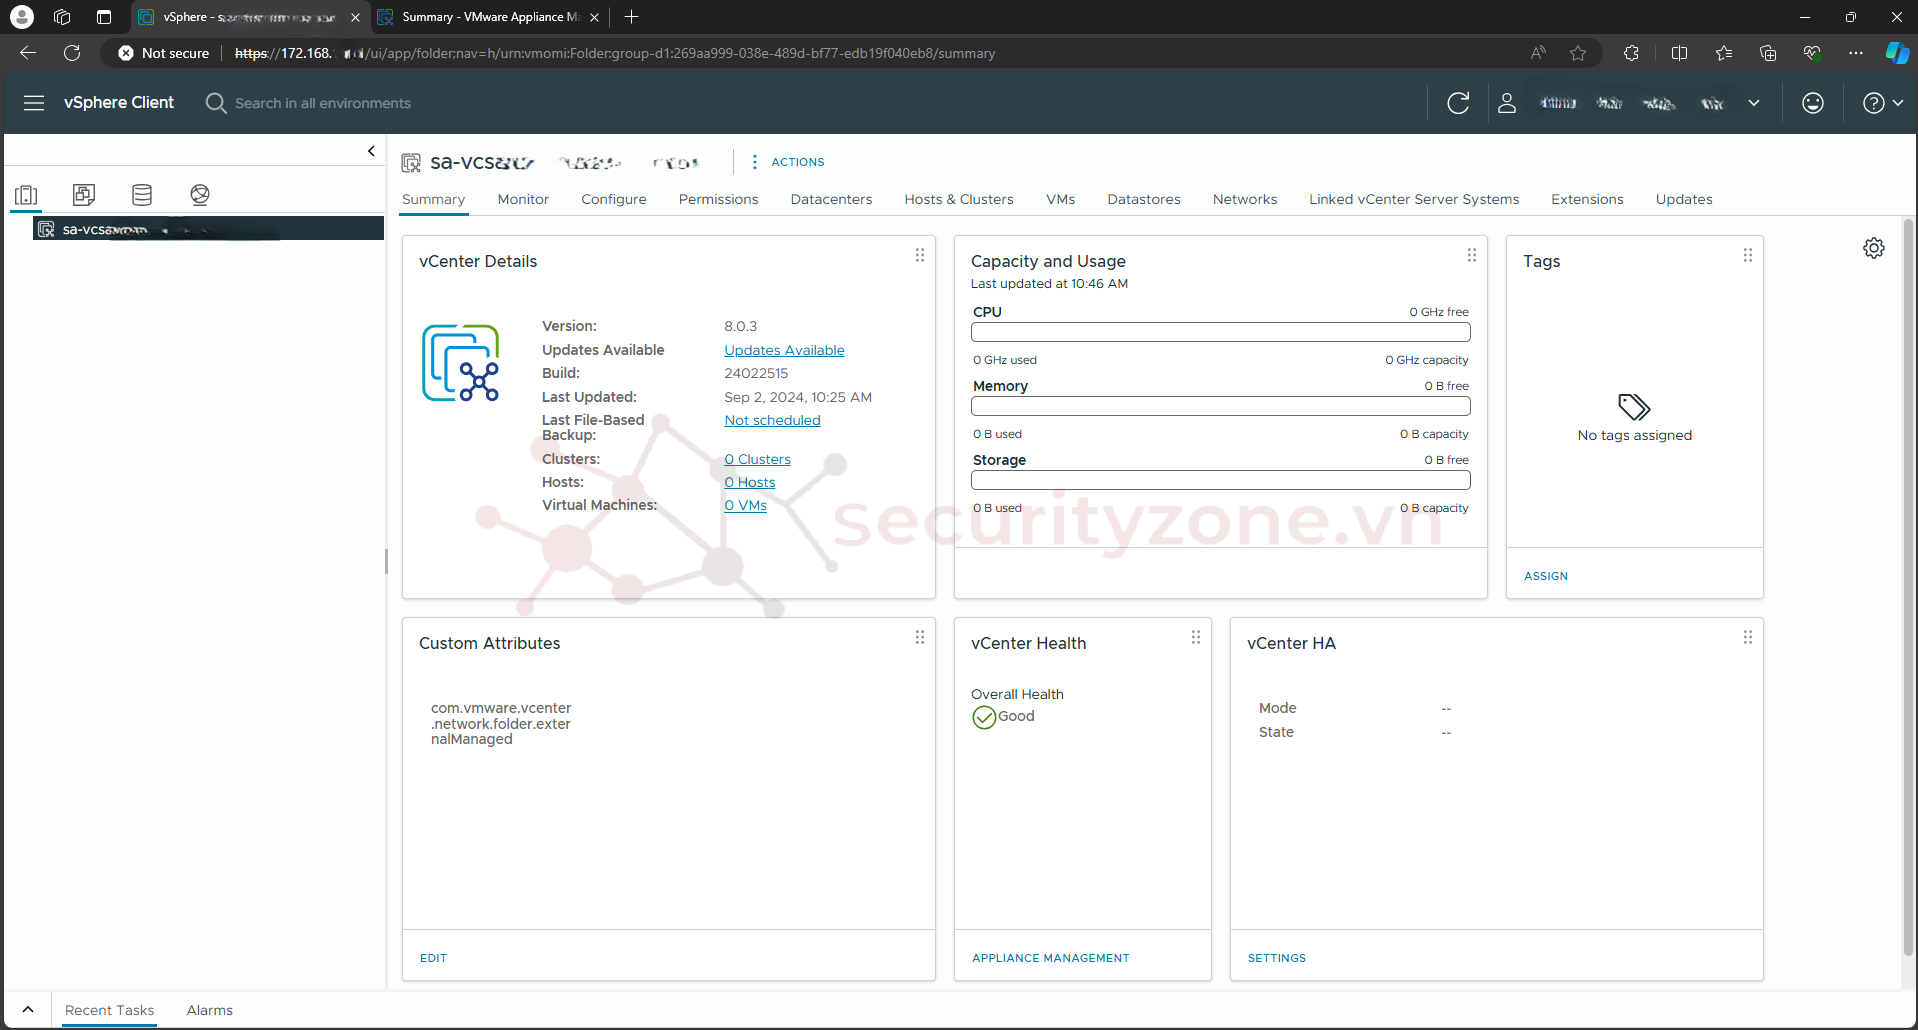This screenshot has height=1030, width=1918.
Task: Open the Networks tab
Action: pyautogui.click(x=1245, y=199)
